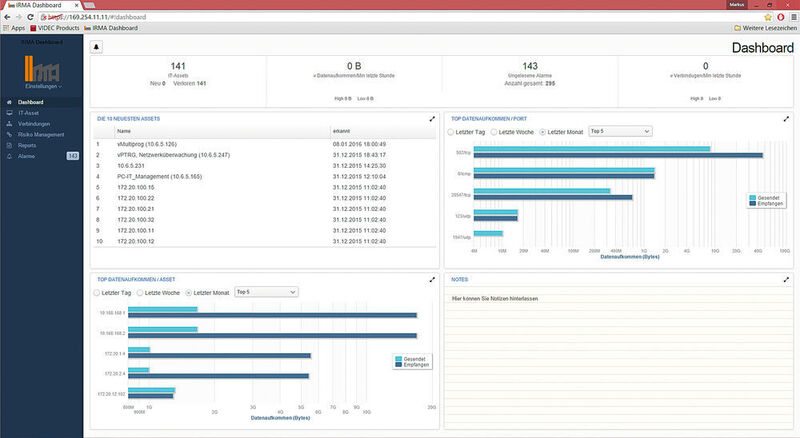The height and width of the screenshot is (438, 800).
Task: Open Verbindungen in the sidebar
Action: pos(34,124)
